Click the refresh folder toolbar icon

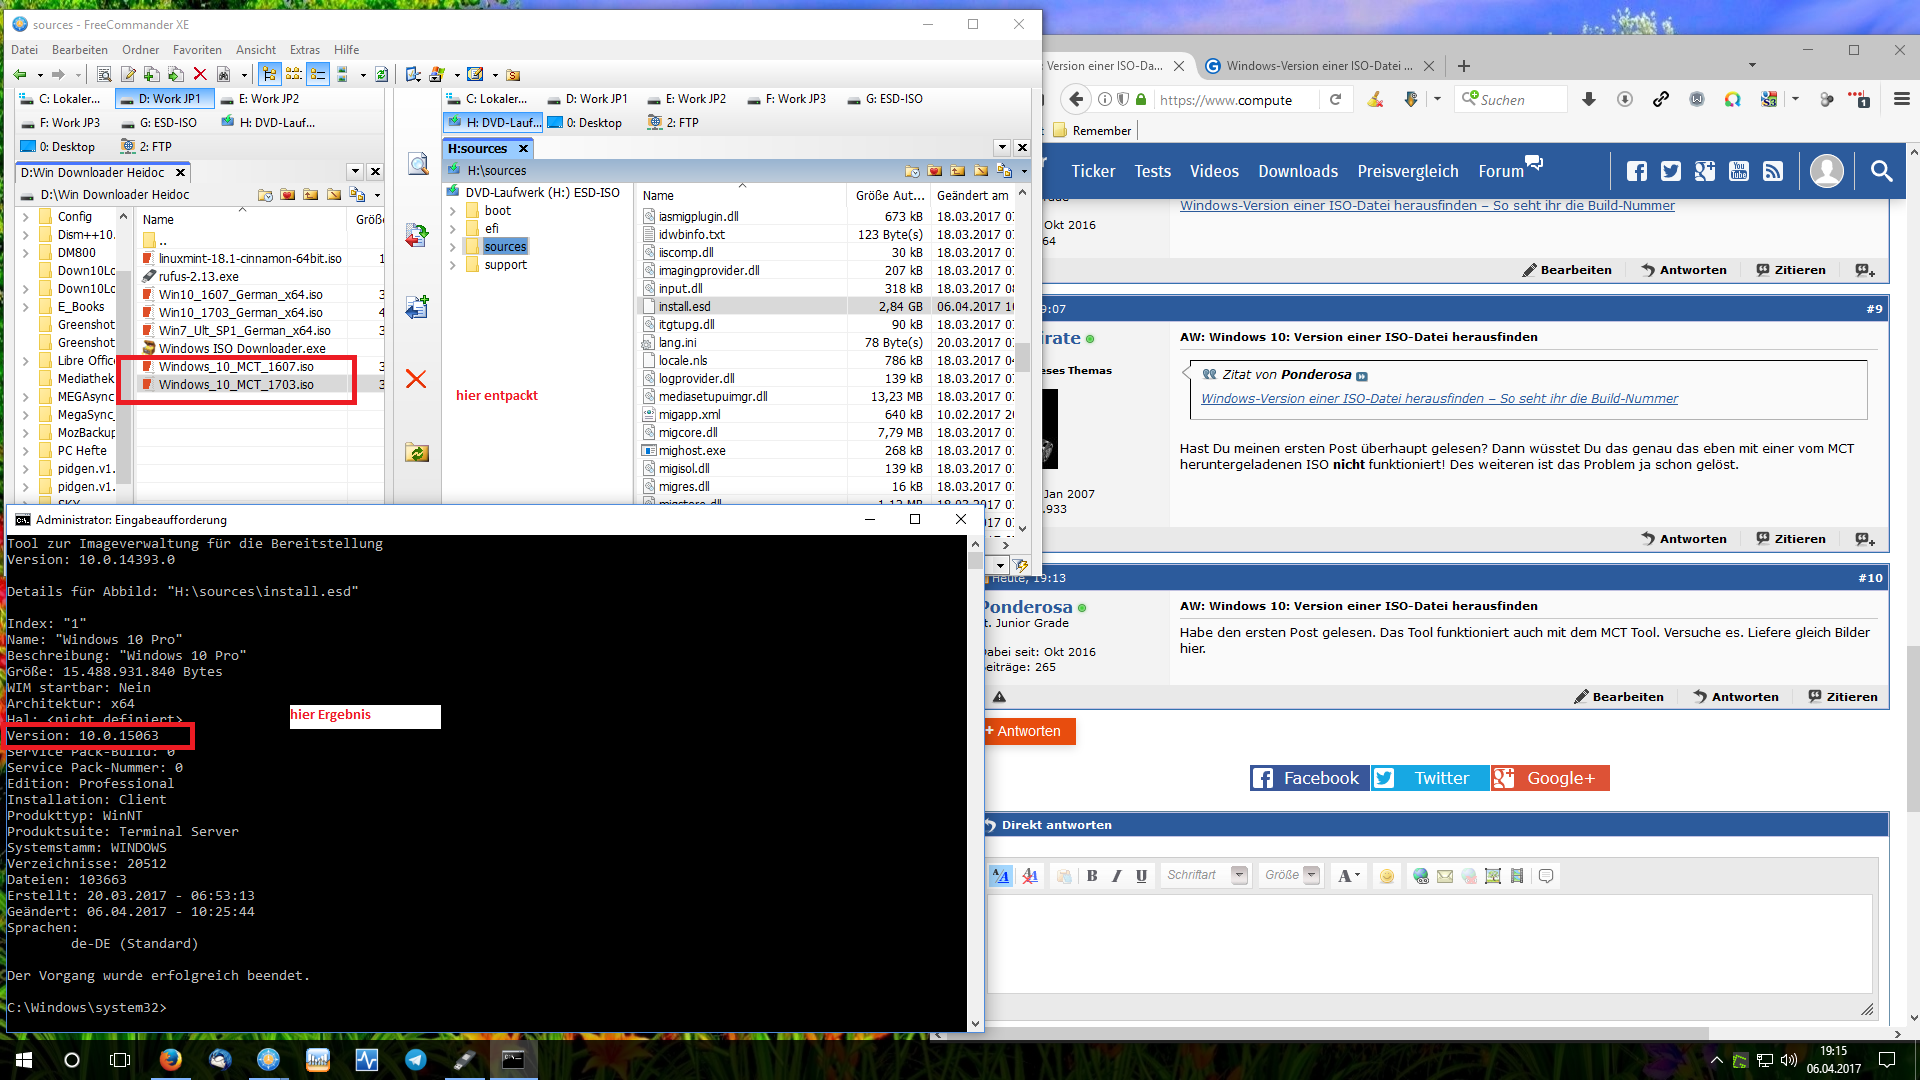[x=381, y=74]
